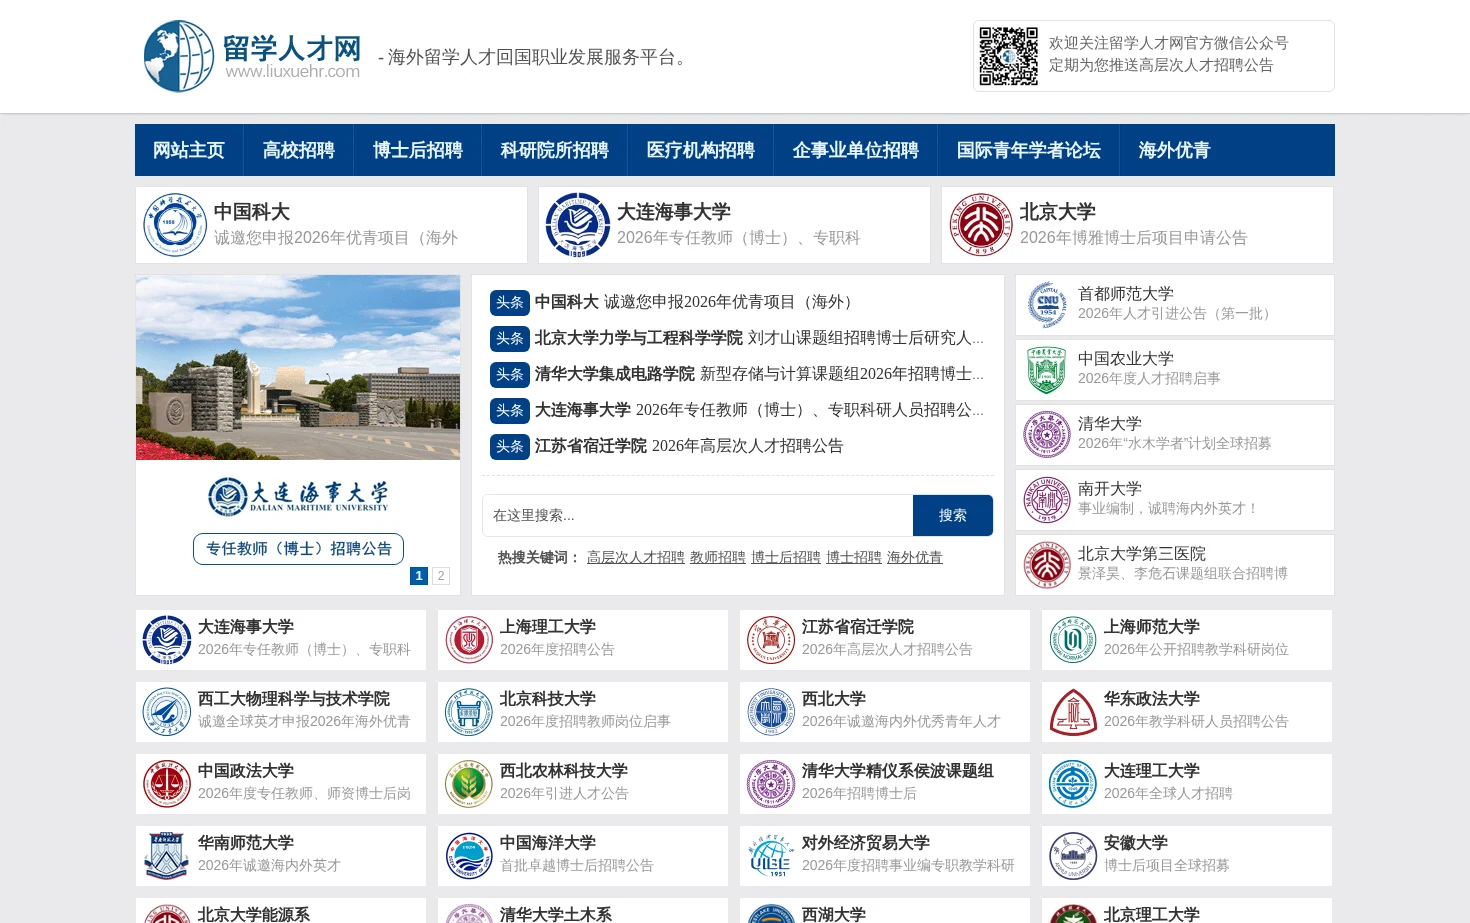Open 海外优青 nav item
The height and width of the screenshot is (923, 1470).
(x=1175, y=150)
